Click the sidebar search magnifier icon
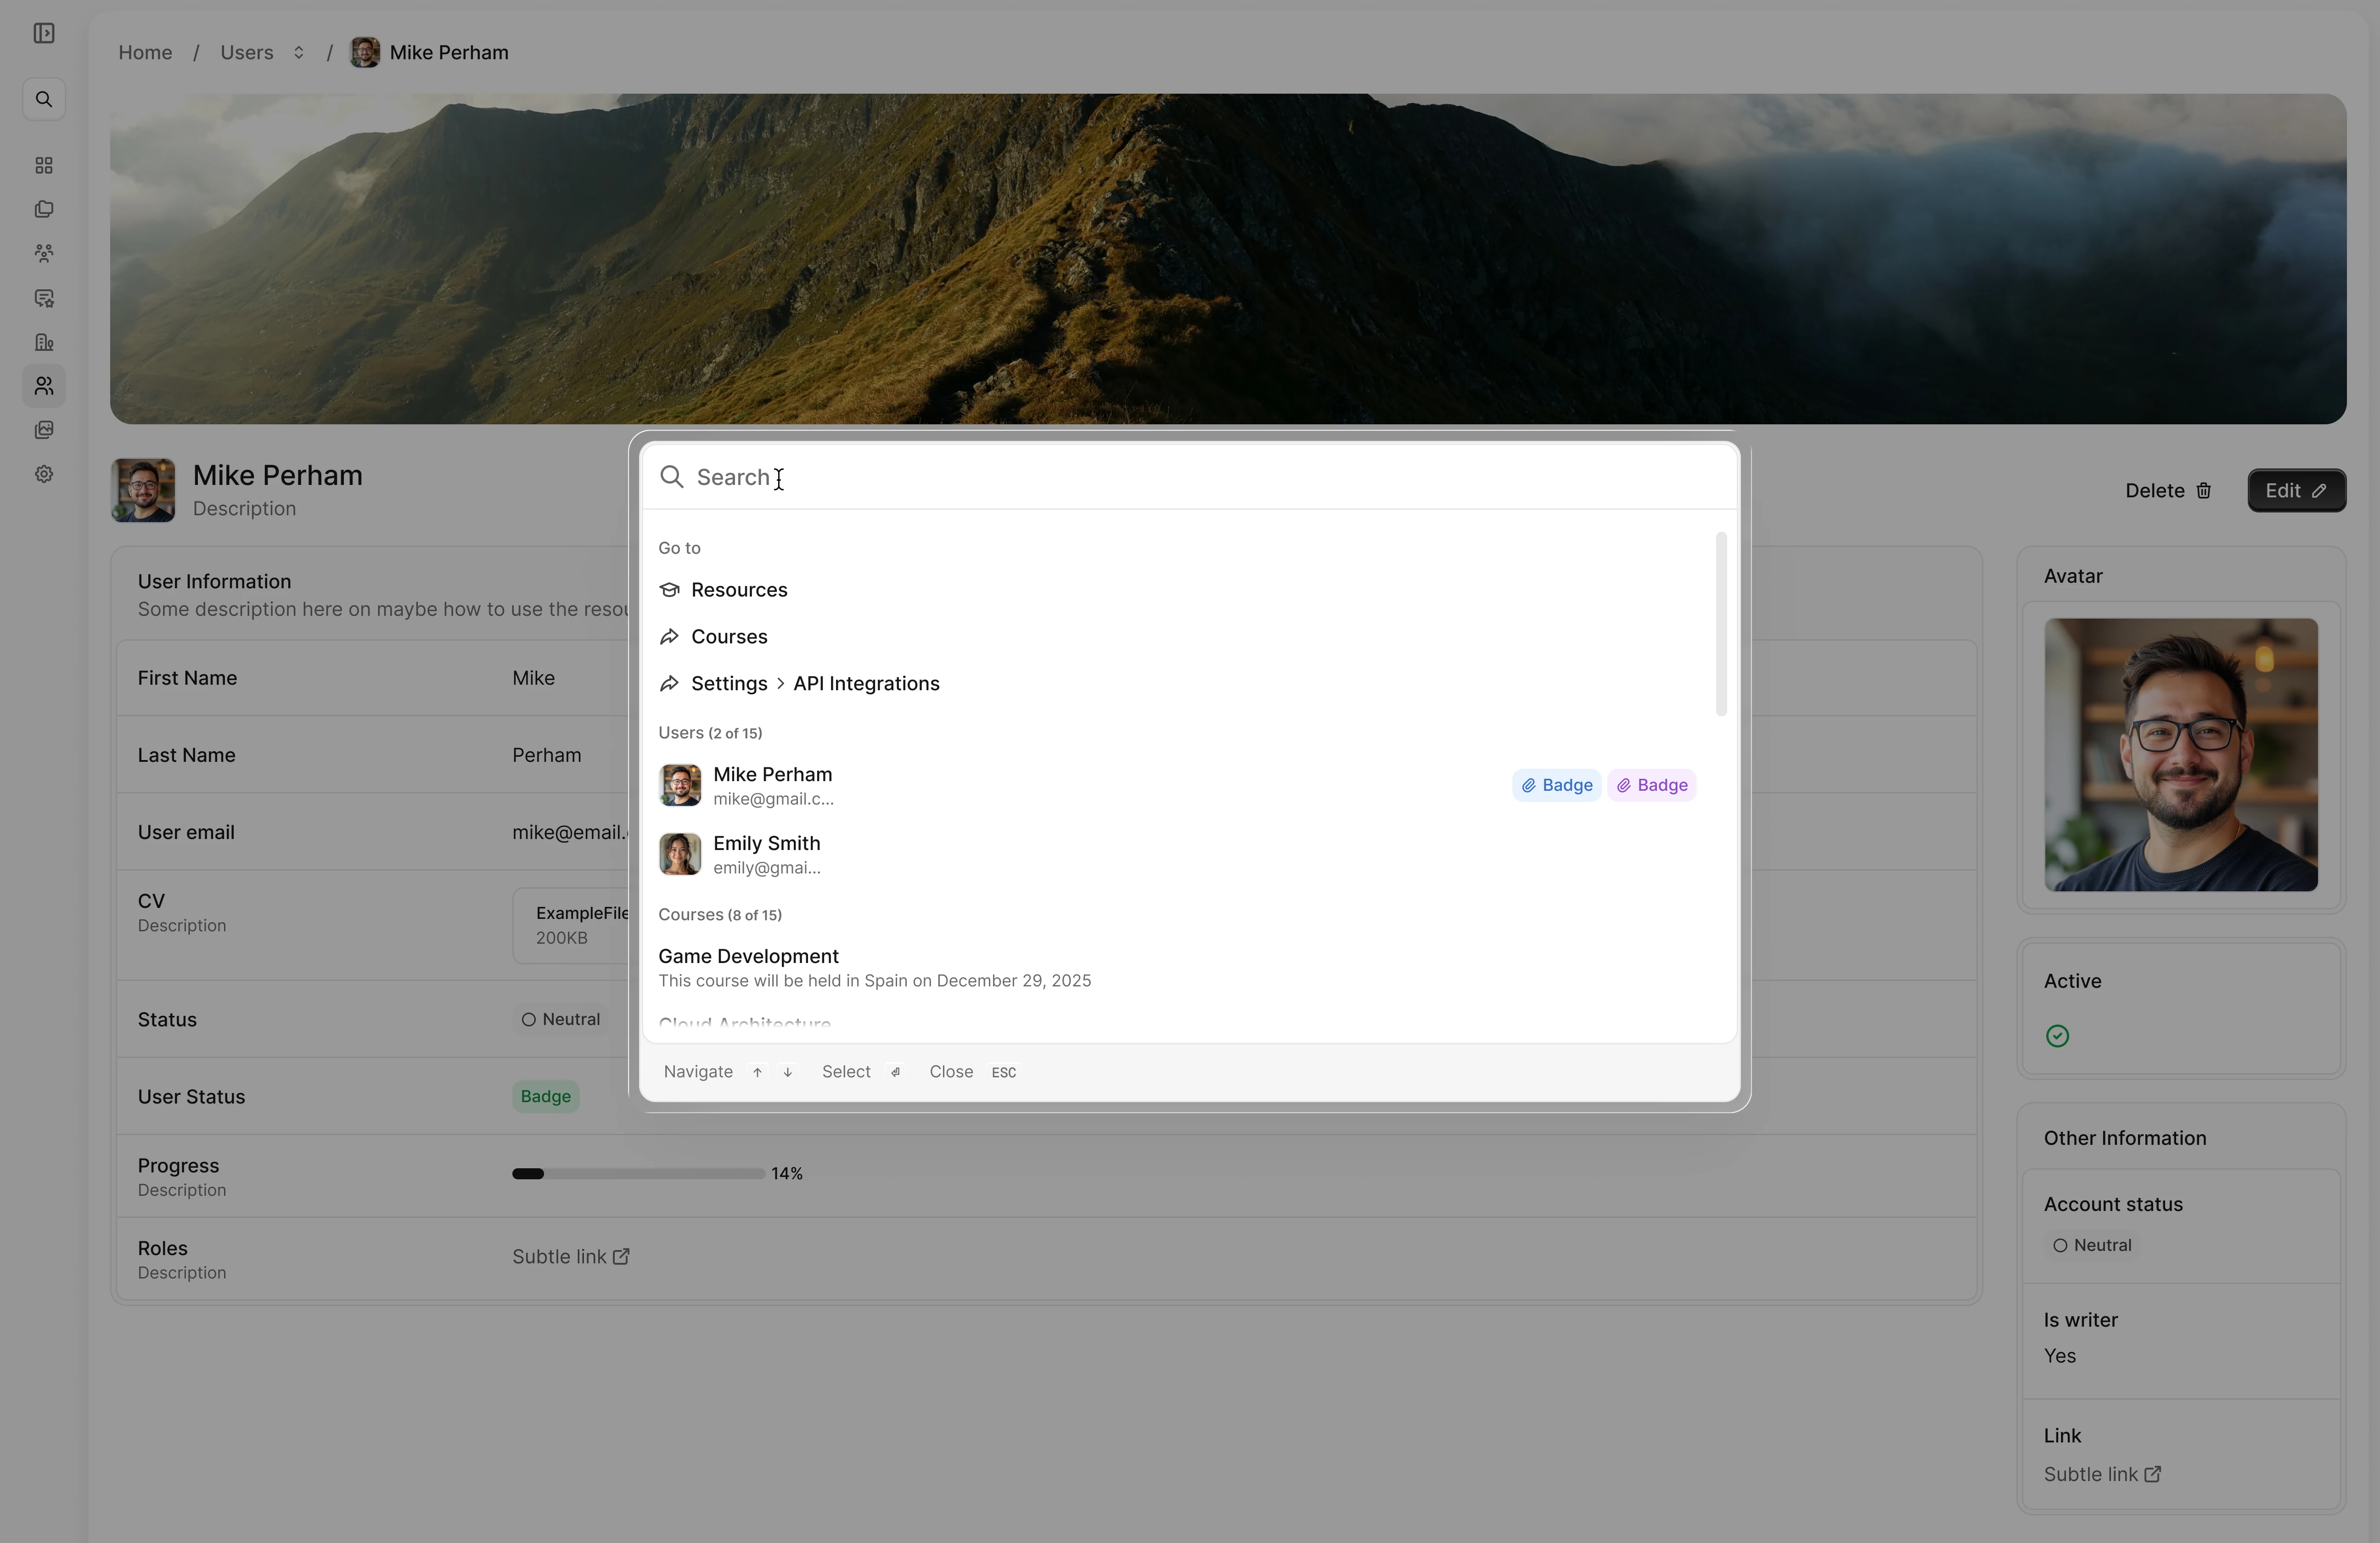Screen dimensions: 2380x1543 tap(44, 99)
